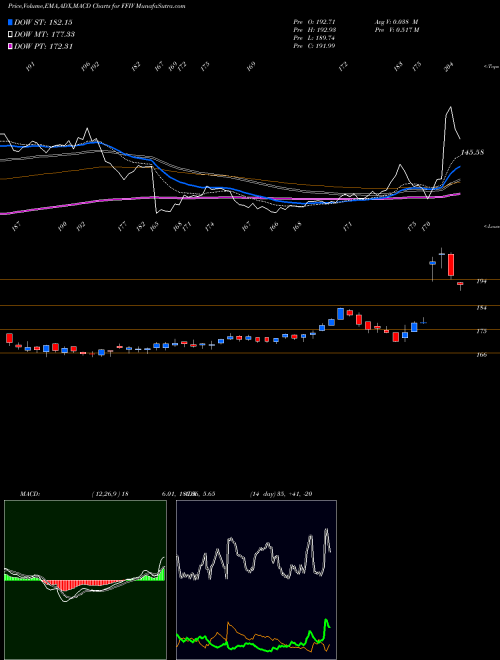This screenshot has width=500, height=660.
Task: Click the Pre C: 191.99 value
Action: click(x=314, y=45)
